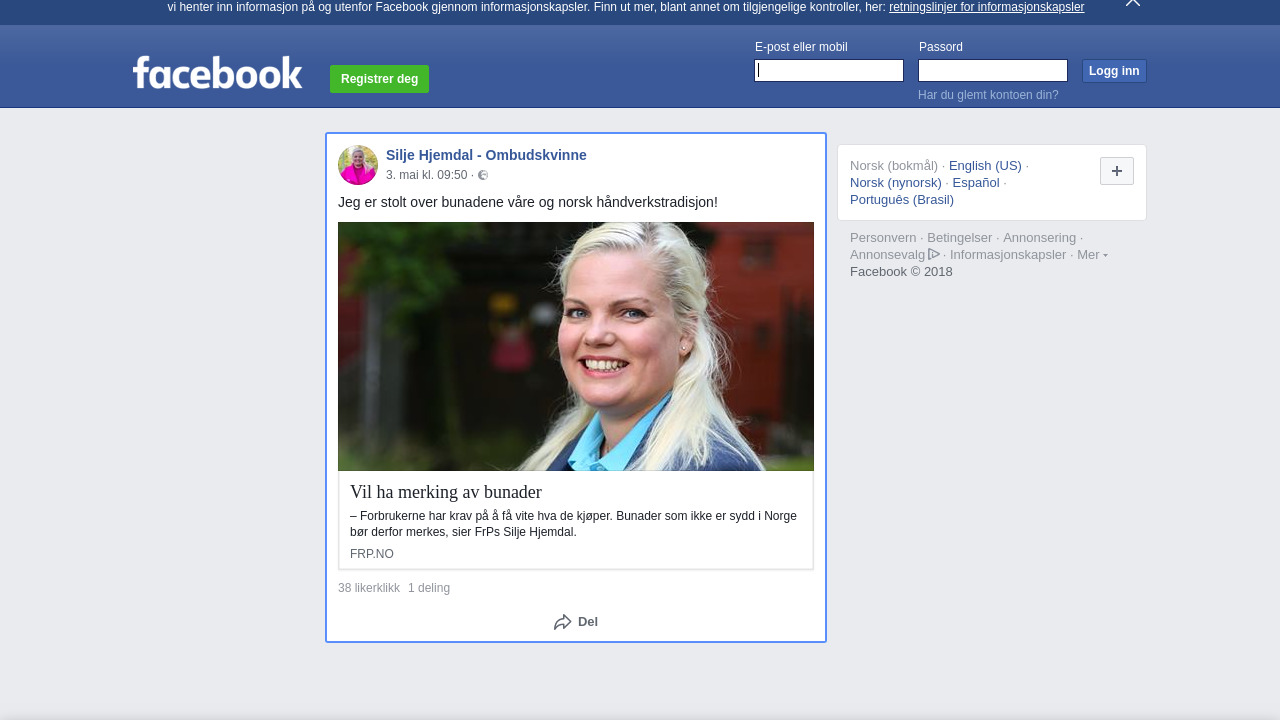Switch language to Norsk (nynorsk)
This screenshot has height=720, width=1280.
tap(896, 183)
